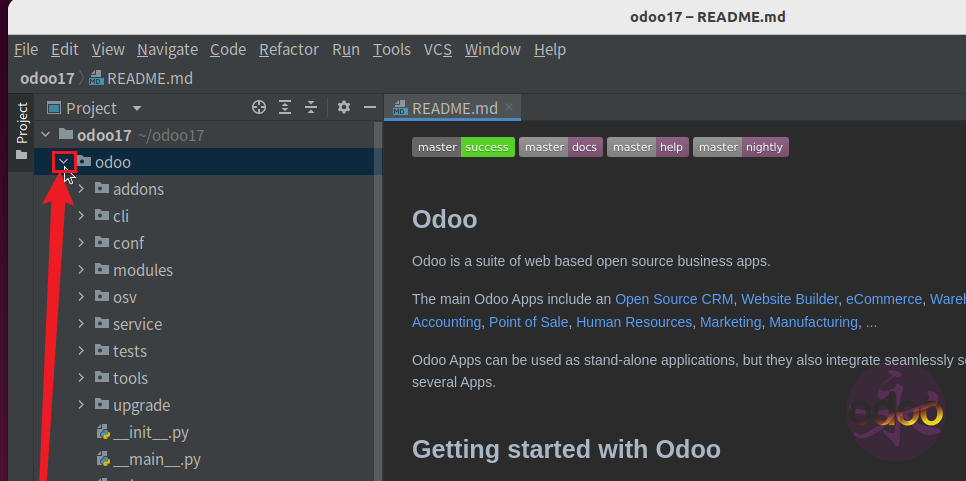Open the Open Source CRM link
Image resolution: width=966 pixels, height=481 pixels.
coord(674,299)
